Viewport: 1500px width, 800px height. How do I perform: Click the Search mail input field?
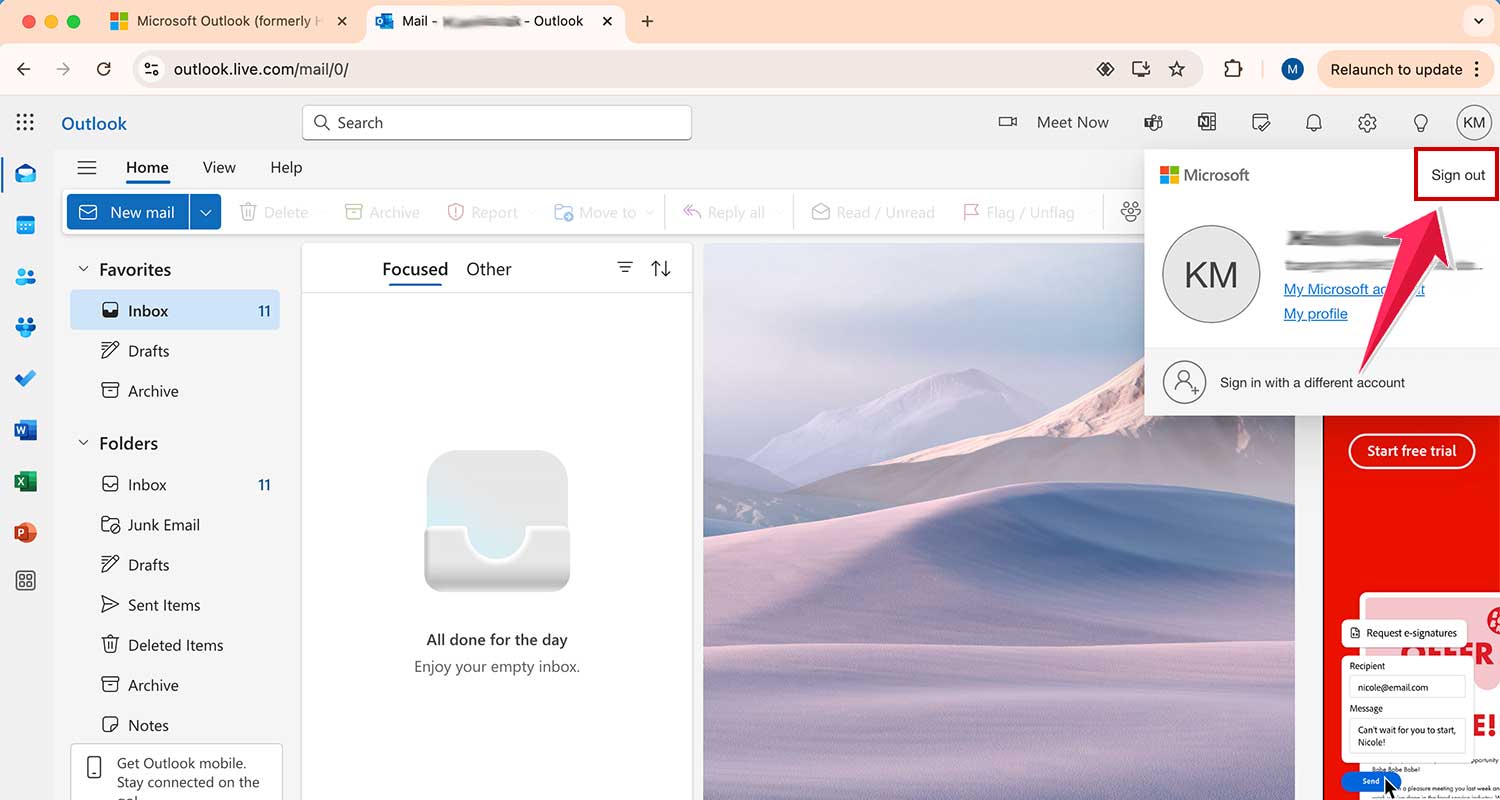coord(497,122)
